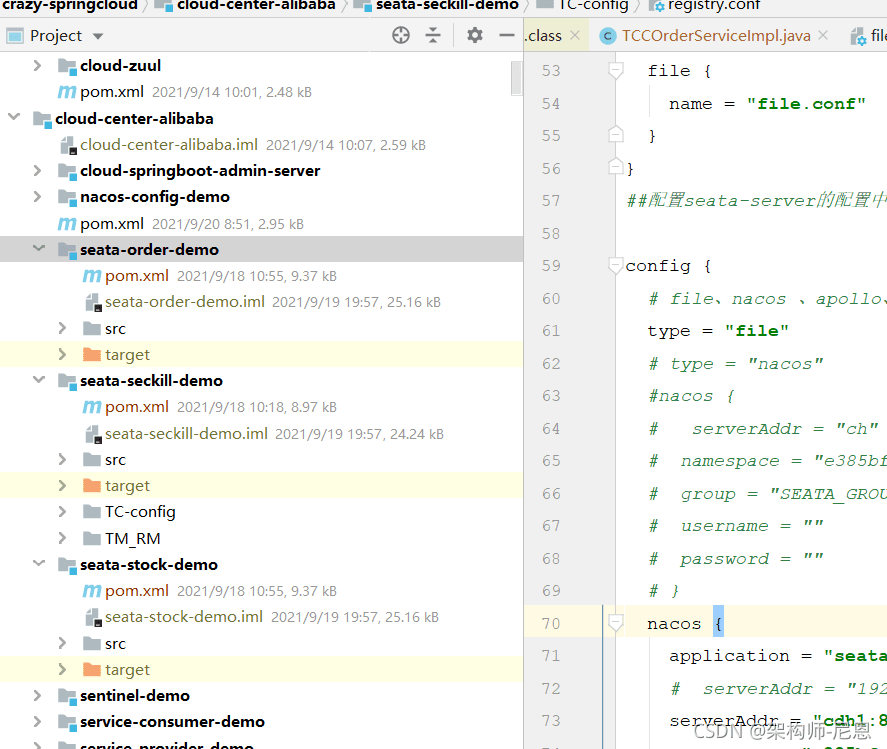Expand the TC-config folder
Viewport: 887px width, 749px height.
tap(62, 511)
